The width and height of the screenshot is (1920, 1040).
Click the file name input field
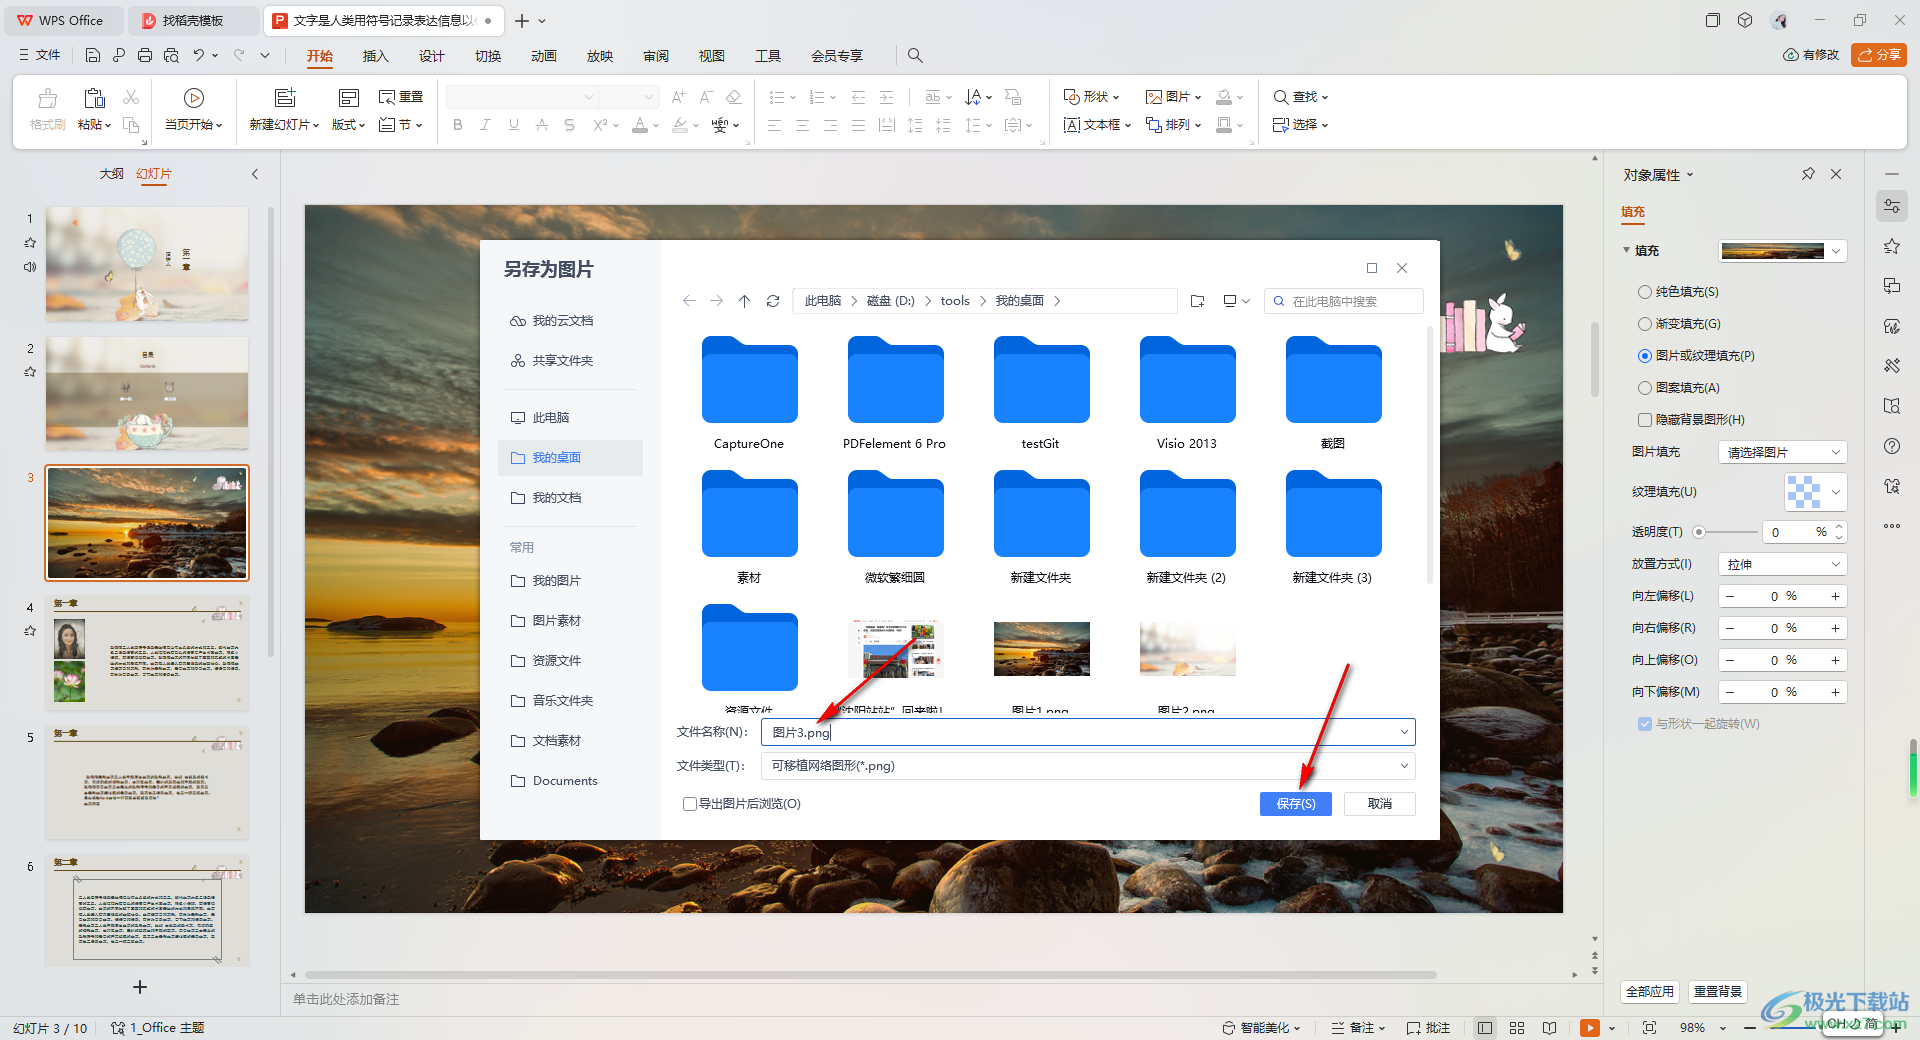(x=1088, y=732)
